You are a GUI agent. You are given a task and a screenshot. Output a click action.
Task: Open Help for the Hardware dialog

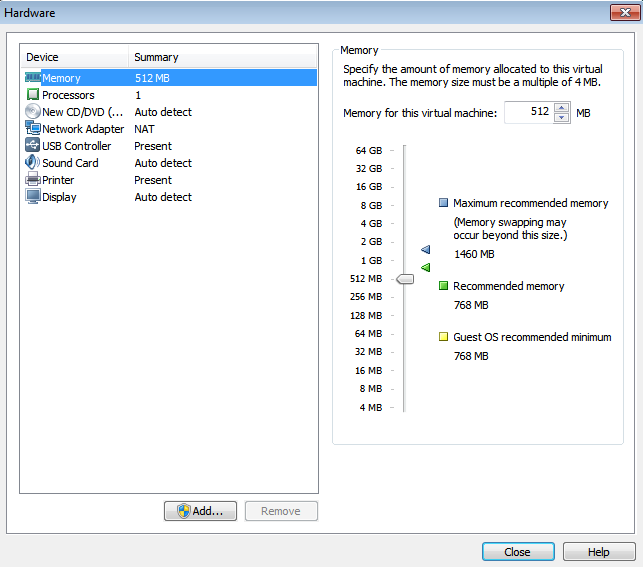pyautogui.click(x=599, y=552)
